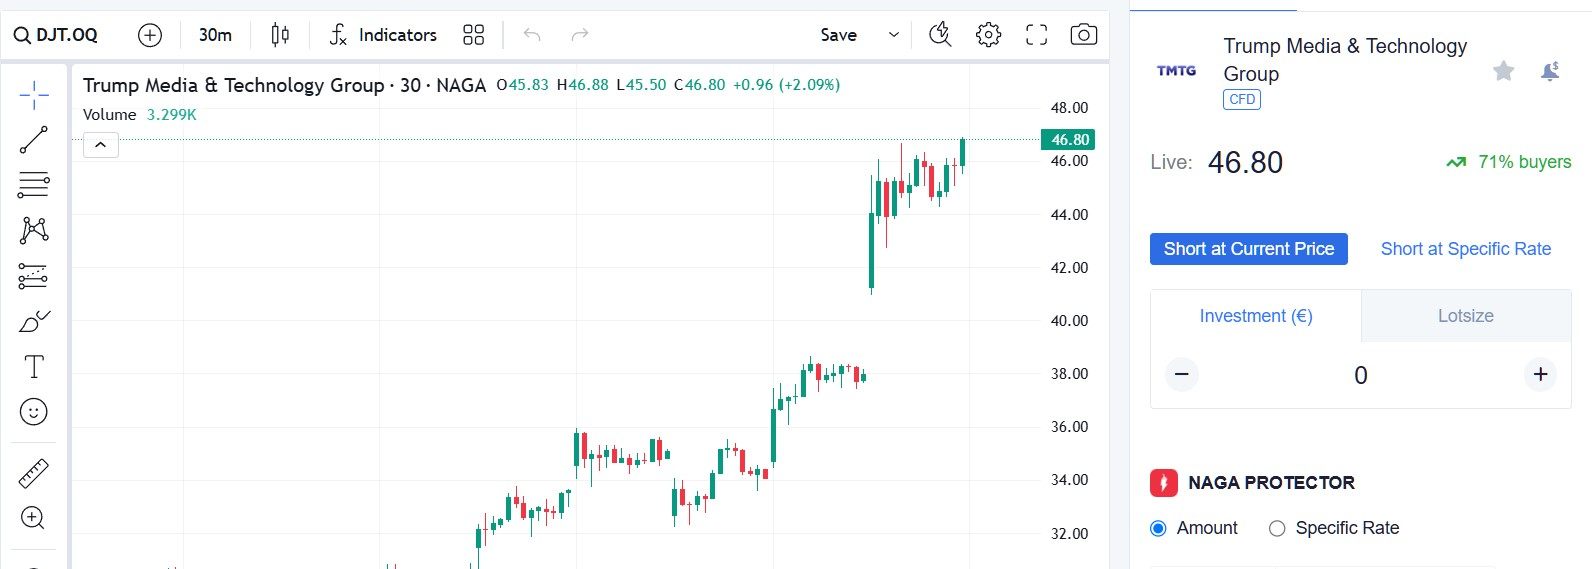Select the crosshair cursor tool
This screenshot has width=1592, height=569.
[33, 95]
